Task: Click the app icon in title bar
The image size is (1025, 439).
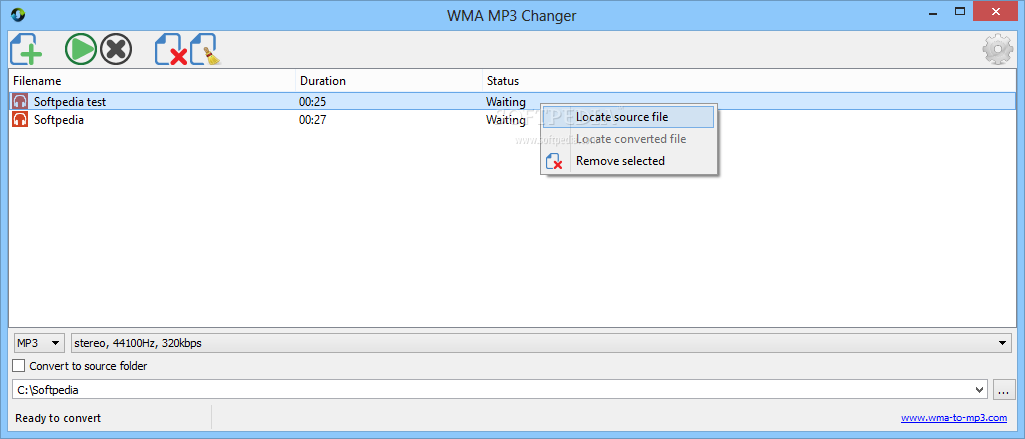Action: [x=18, y=14]
